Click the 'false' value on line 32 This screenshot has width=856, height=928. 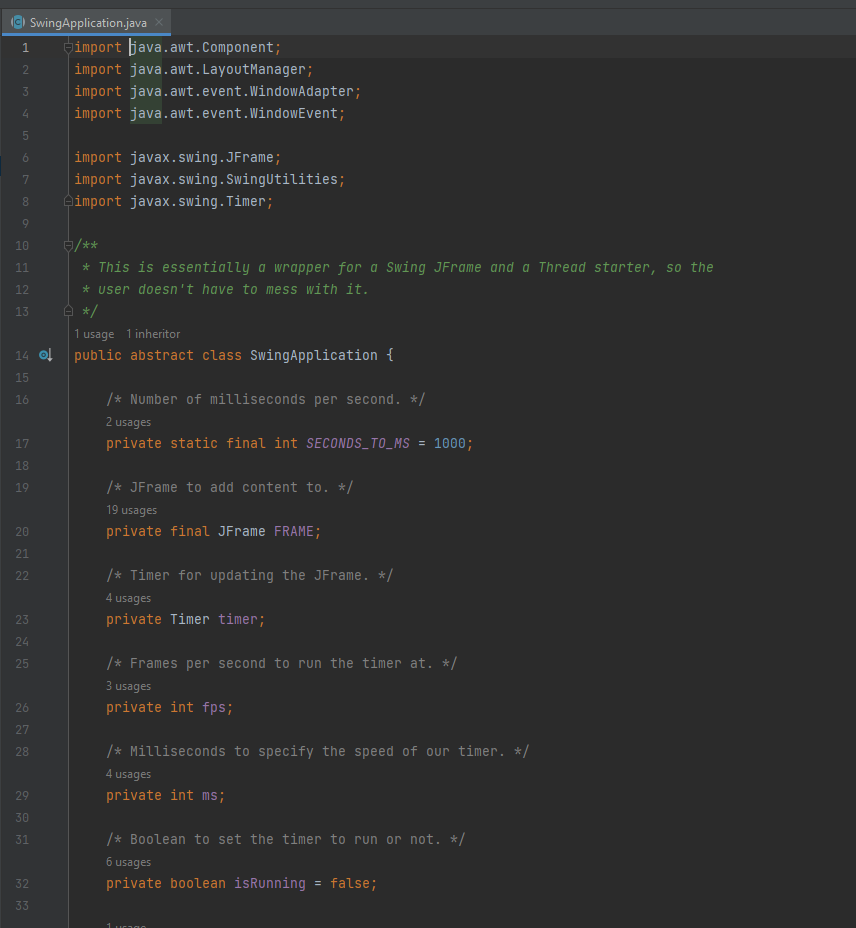[350, 884]
